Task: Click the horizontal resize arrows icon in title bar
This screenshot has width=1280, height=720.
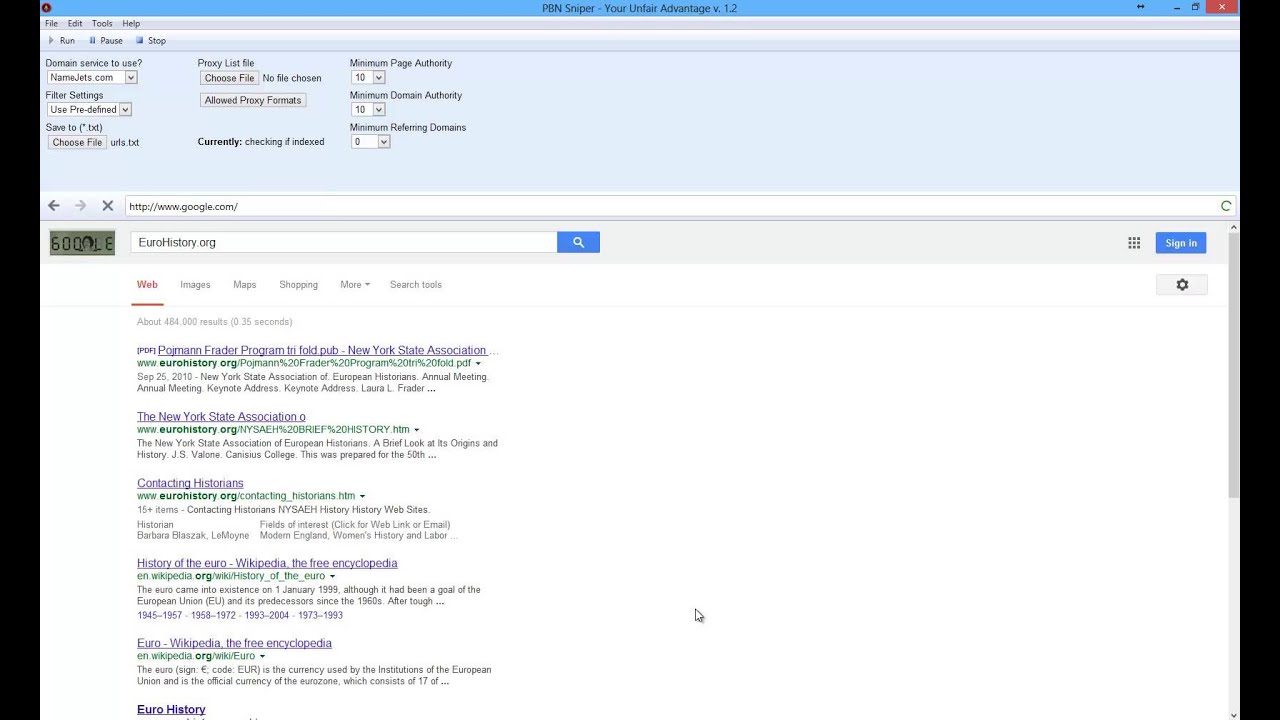Action: 1140,7
